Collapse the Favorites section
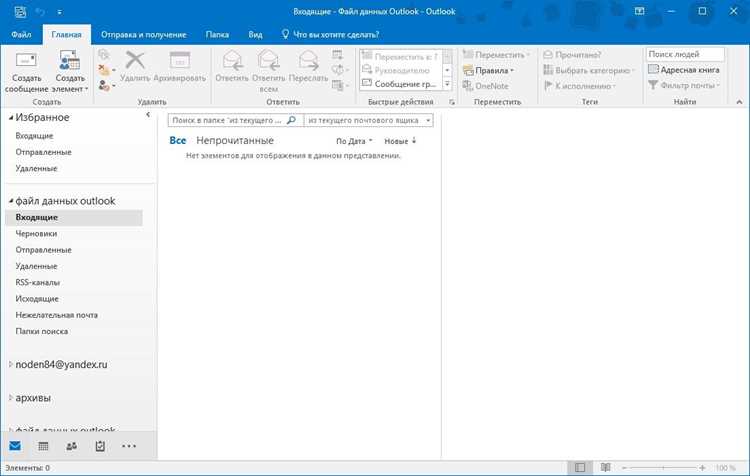Viewport: 750px width, 476px height. tap(11, 118)
